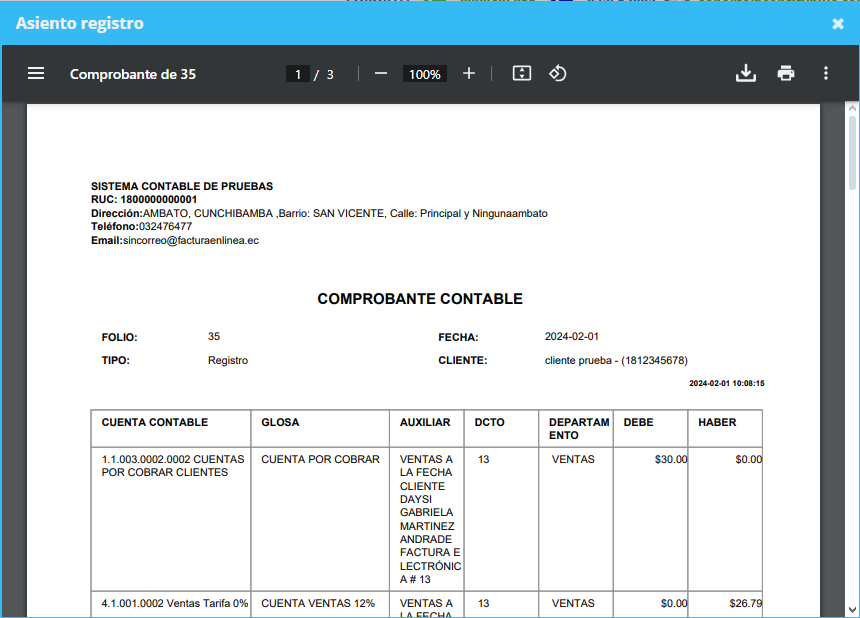Click the 100% zoom level field

pos(425,74)
